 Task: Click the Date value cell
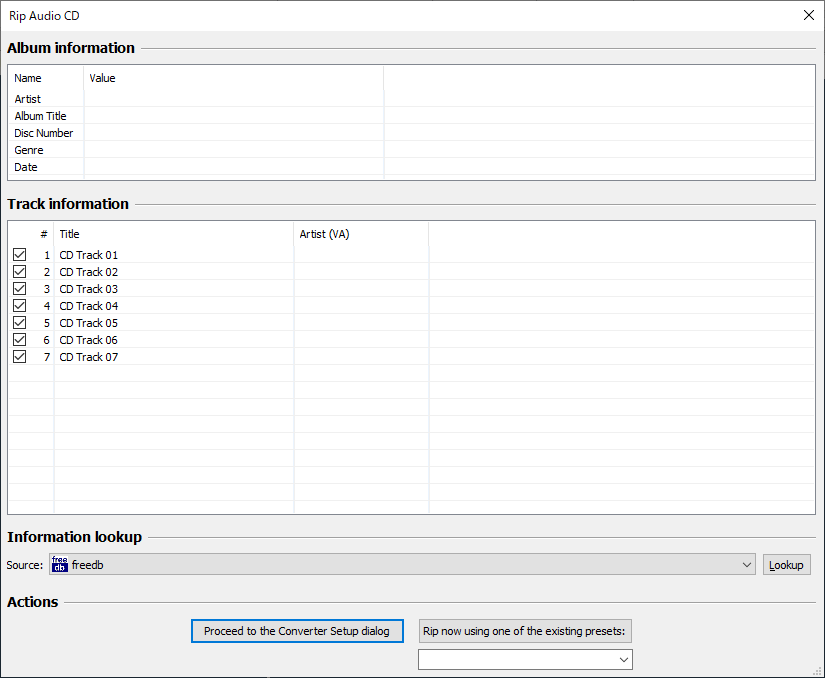(x=233, y=167)
